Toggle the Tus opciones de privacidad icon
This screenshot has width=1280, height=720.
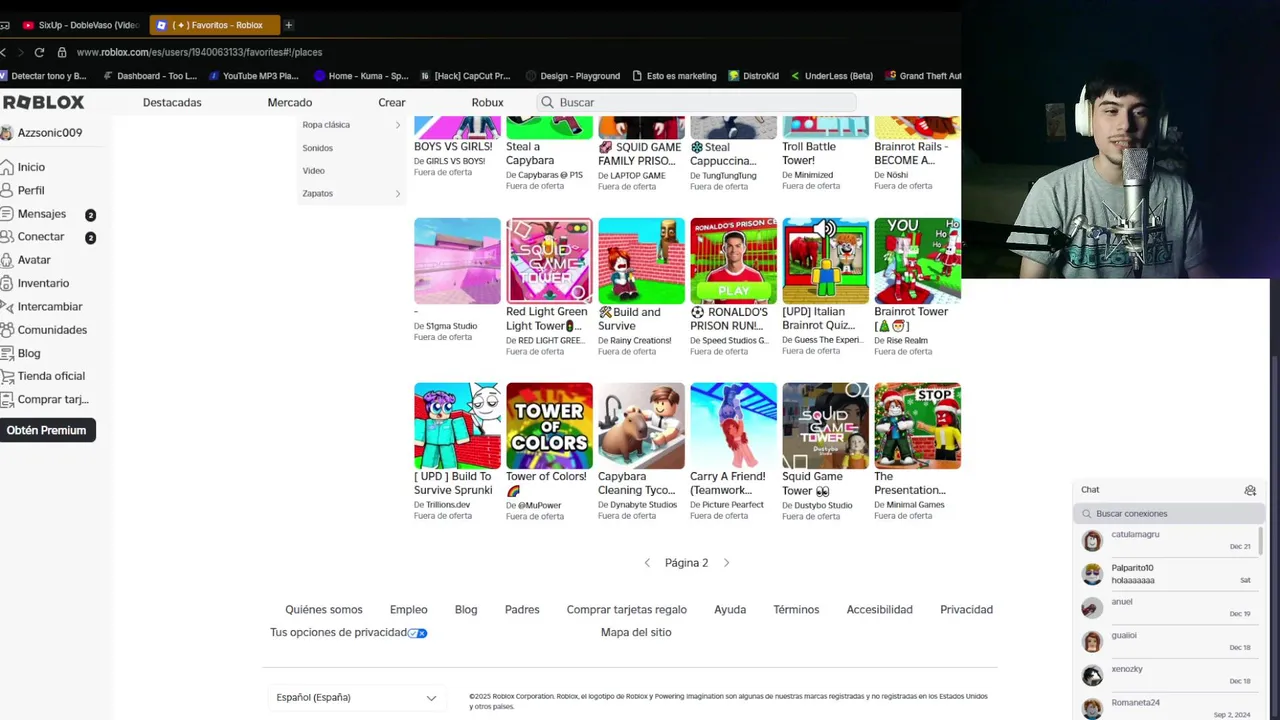pyautogui.click(x=417, y=633)
